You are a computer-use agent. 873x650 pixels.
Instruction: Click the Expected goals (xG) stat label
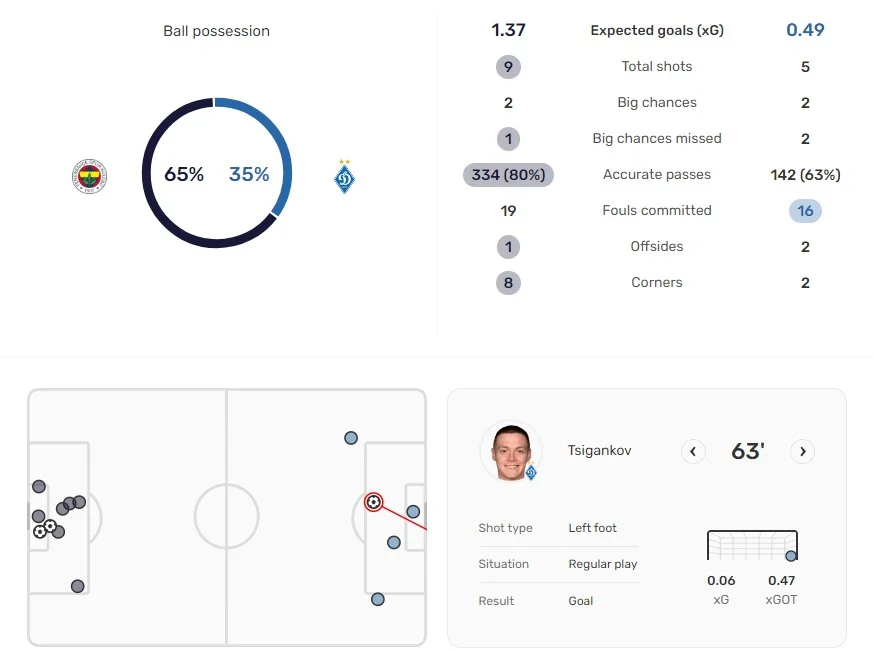[657, 30]
